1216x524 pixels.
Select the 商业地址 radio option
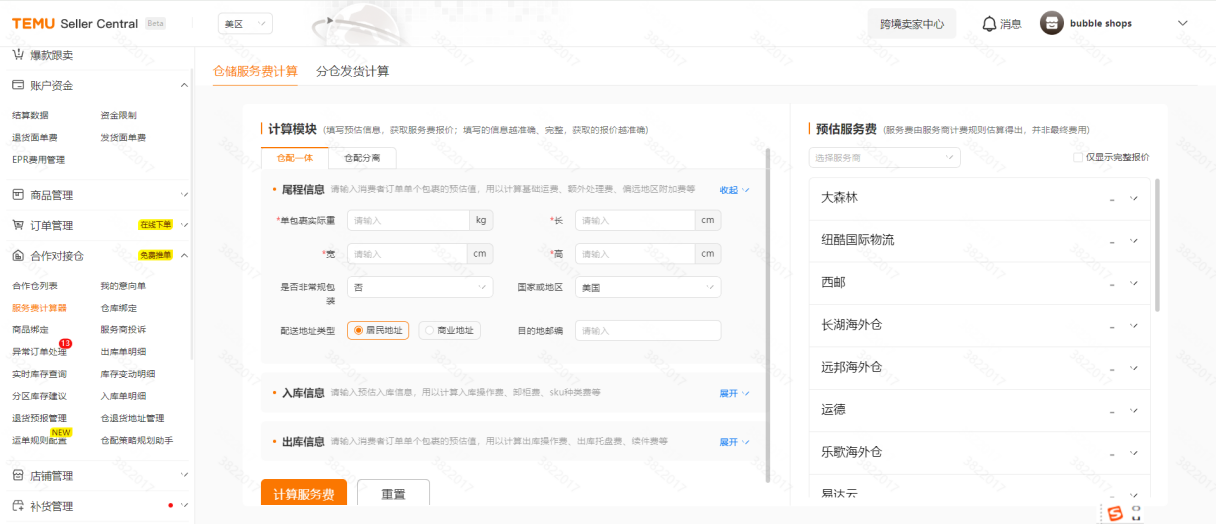pos(430,330)
